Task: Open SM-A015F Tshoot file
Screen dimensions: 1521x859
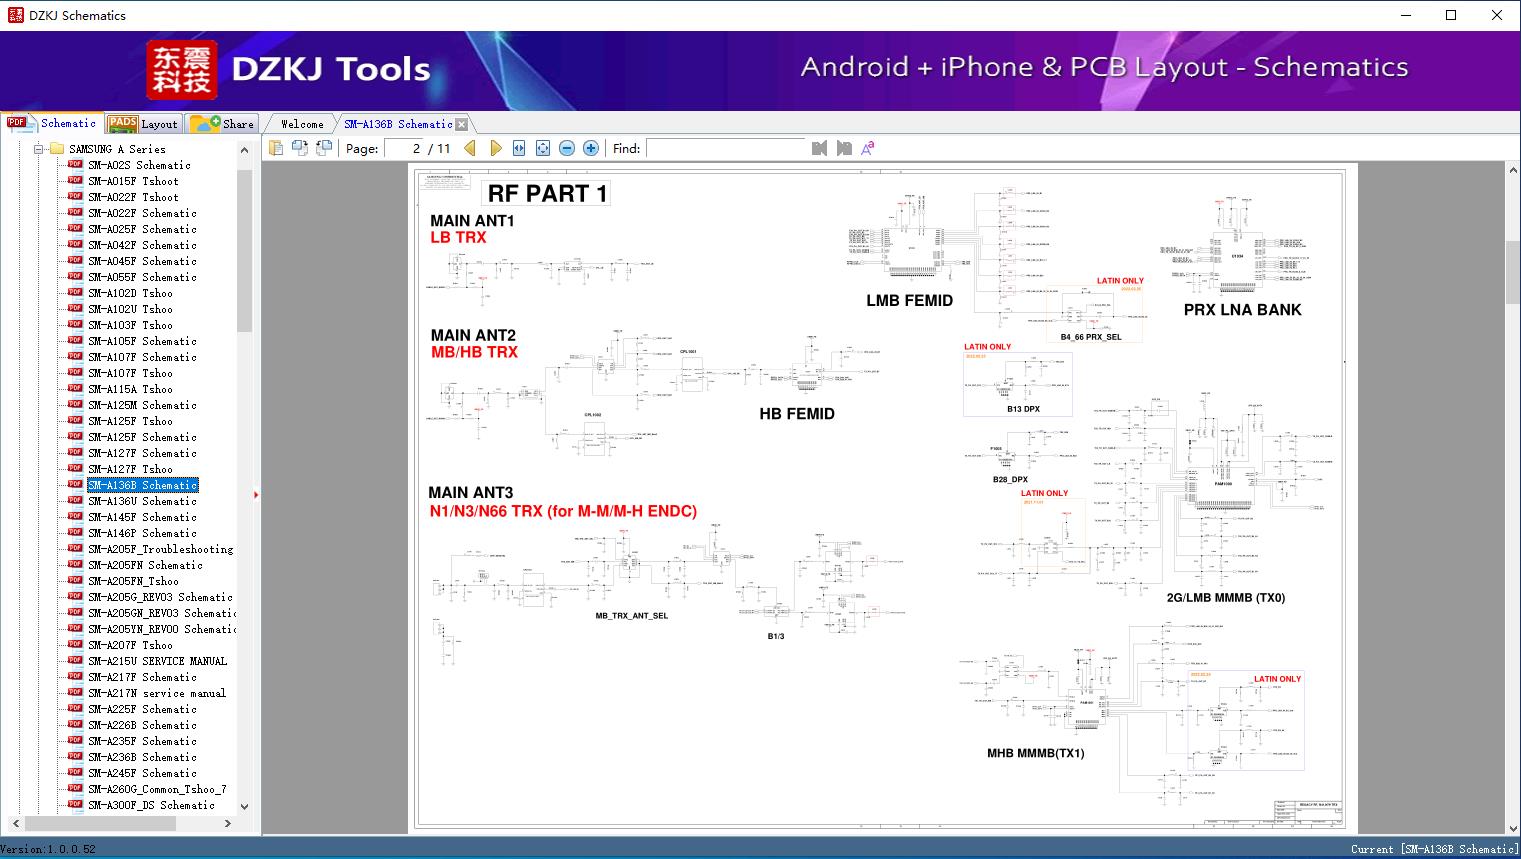Action: (x=133, y=181)
